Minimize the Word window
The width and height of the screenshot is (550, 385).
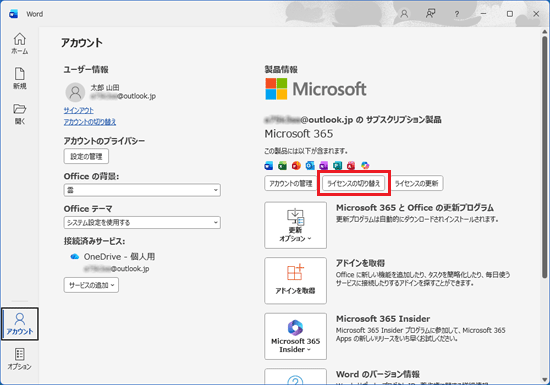(x=483, y=14)
